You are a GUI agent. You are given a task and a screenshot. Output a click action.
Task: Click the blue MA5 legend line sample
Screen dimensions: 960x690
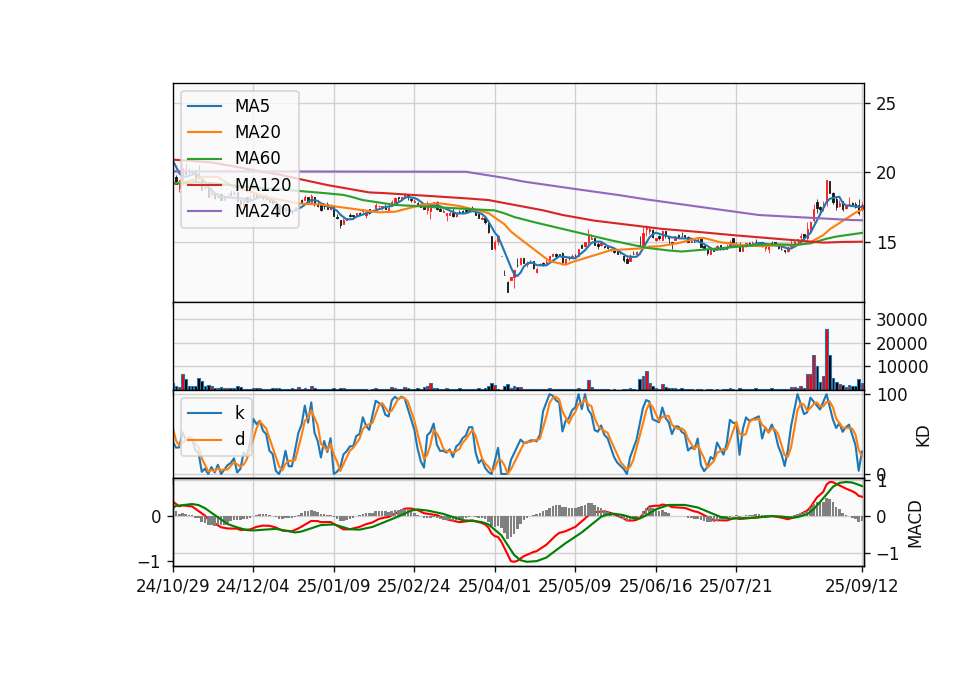point(204,106)
